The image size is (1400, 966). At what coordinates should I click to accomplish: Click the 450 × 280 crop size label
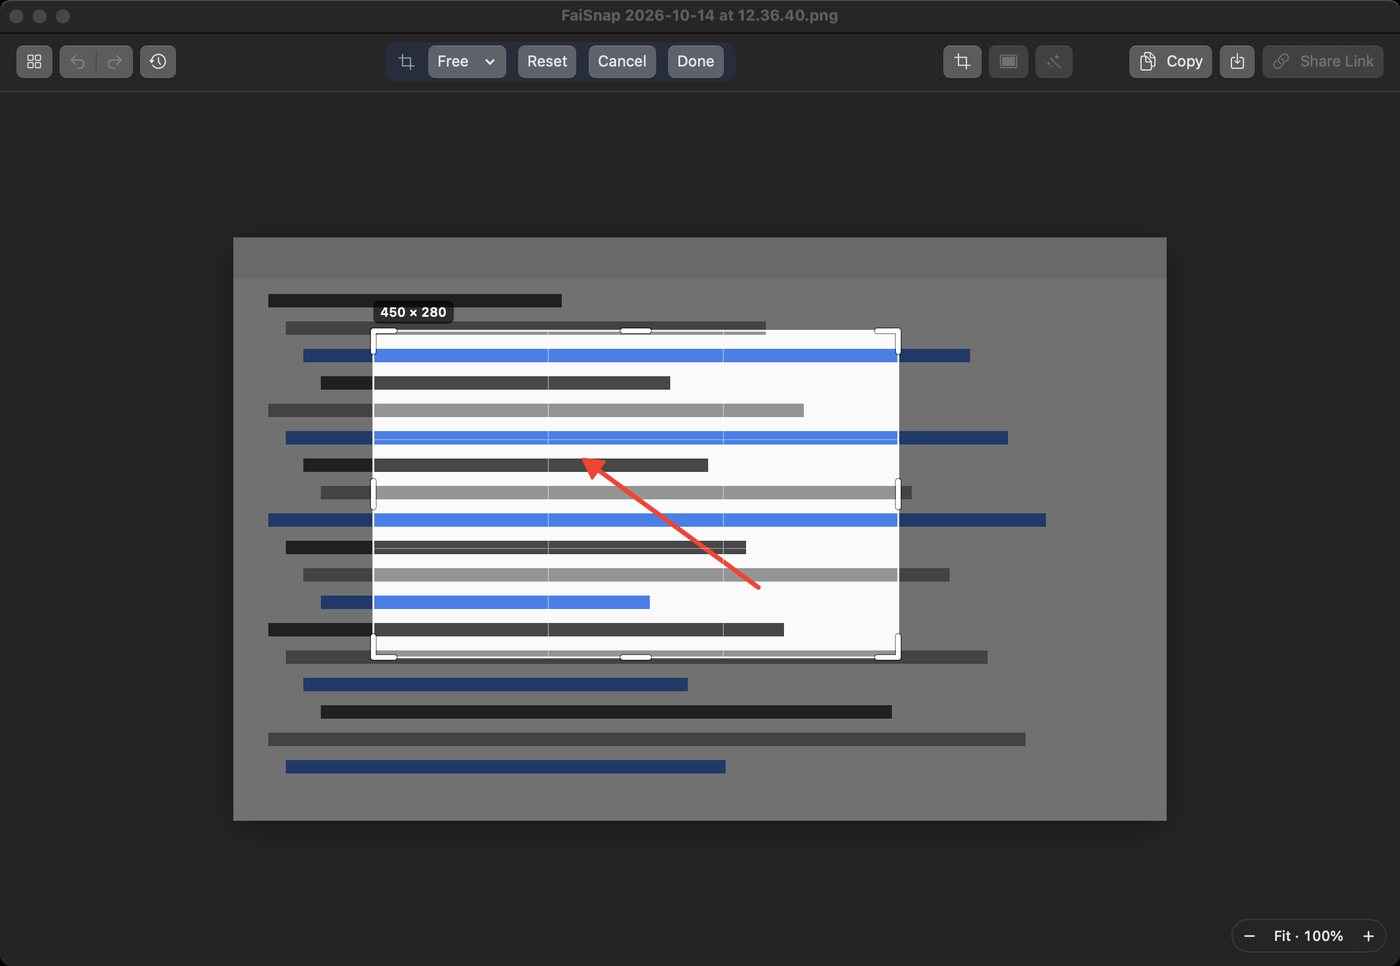tap(413, 312)
